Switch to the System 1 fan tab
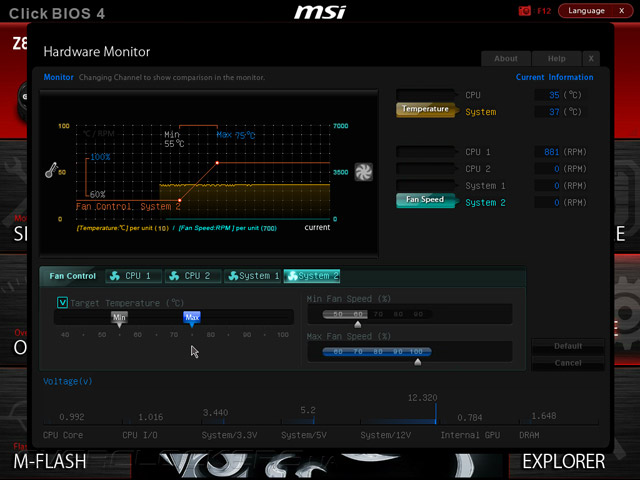Image resolution: width=640 pixels, height=480 pixels. point(252,276)
